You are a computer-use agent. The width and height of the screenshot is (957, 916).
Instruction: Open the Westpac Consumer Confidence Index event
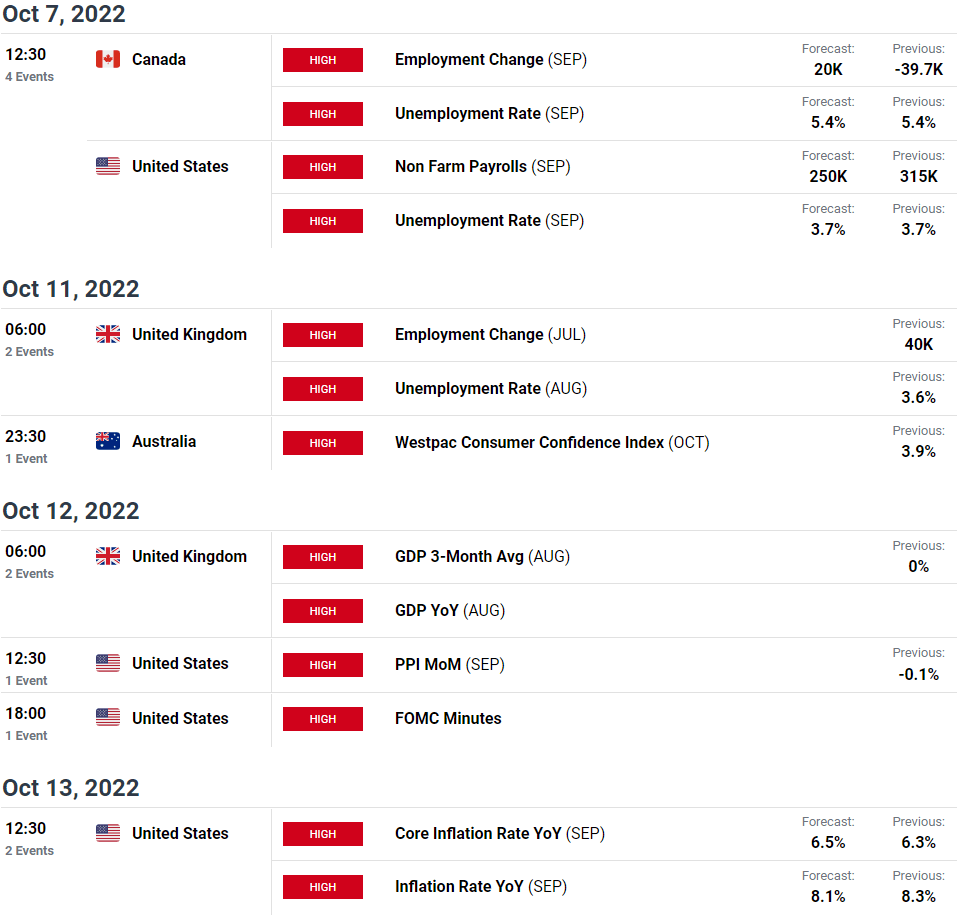[x=552, y=442]
